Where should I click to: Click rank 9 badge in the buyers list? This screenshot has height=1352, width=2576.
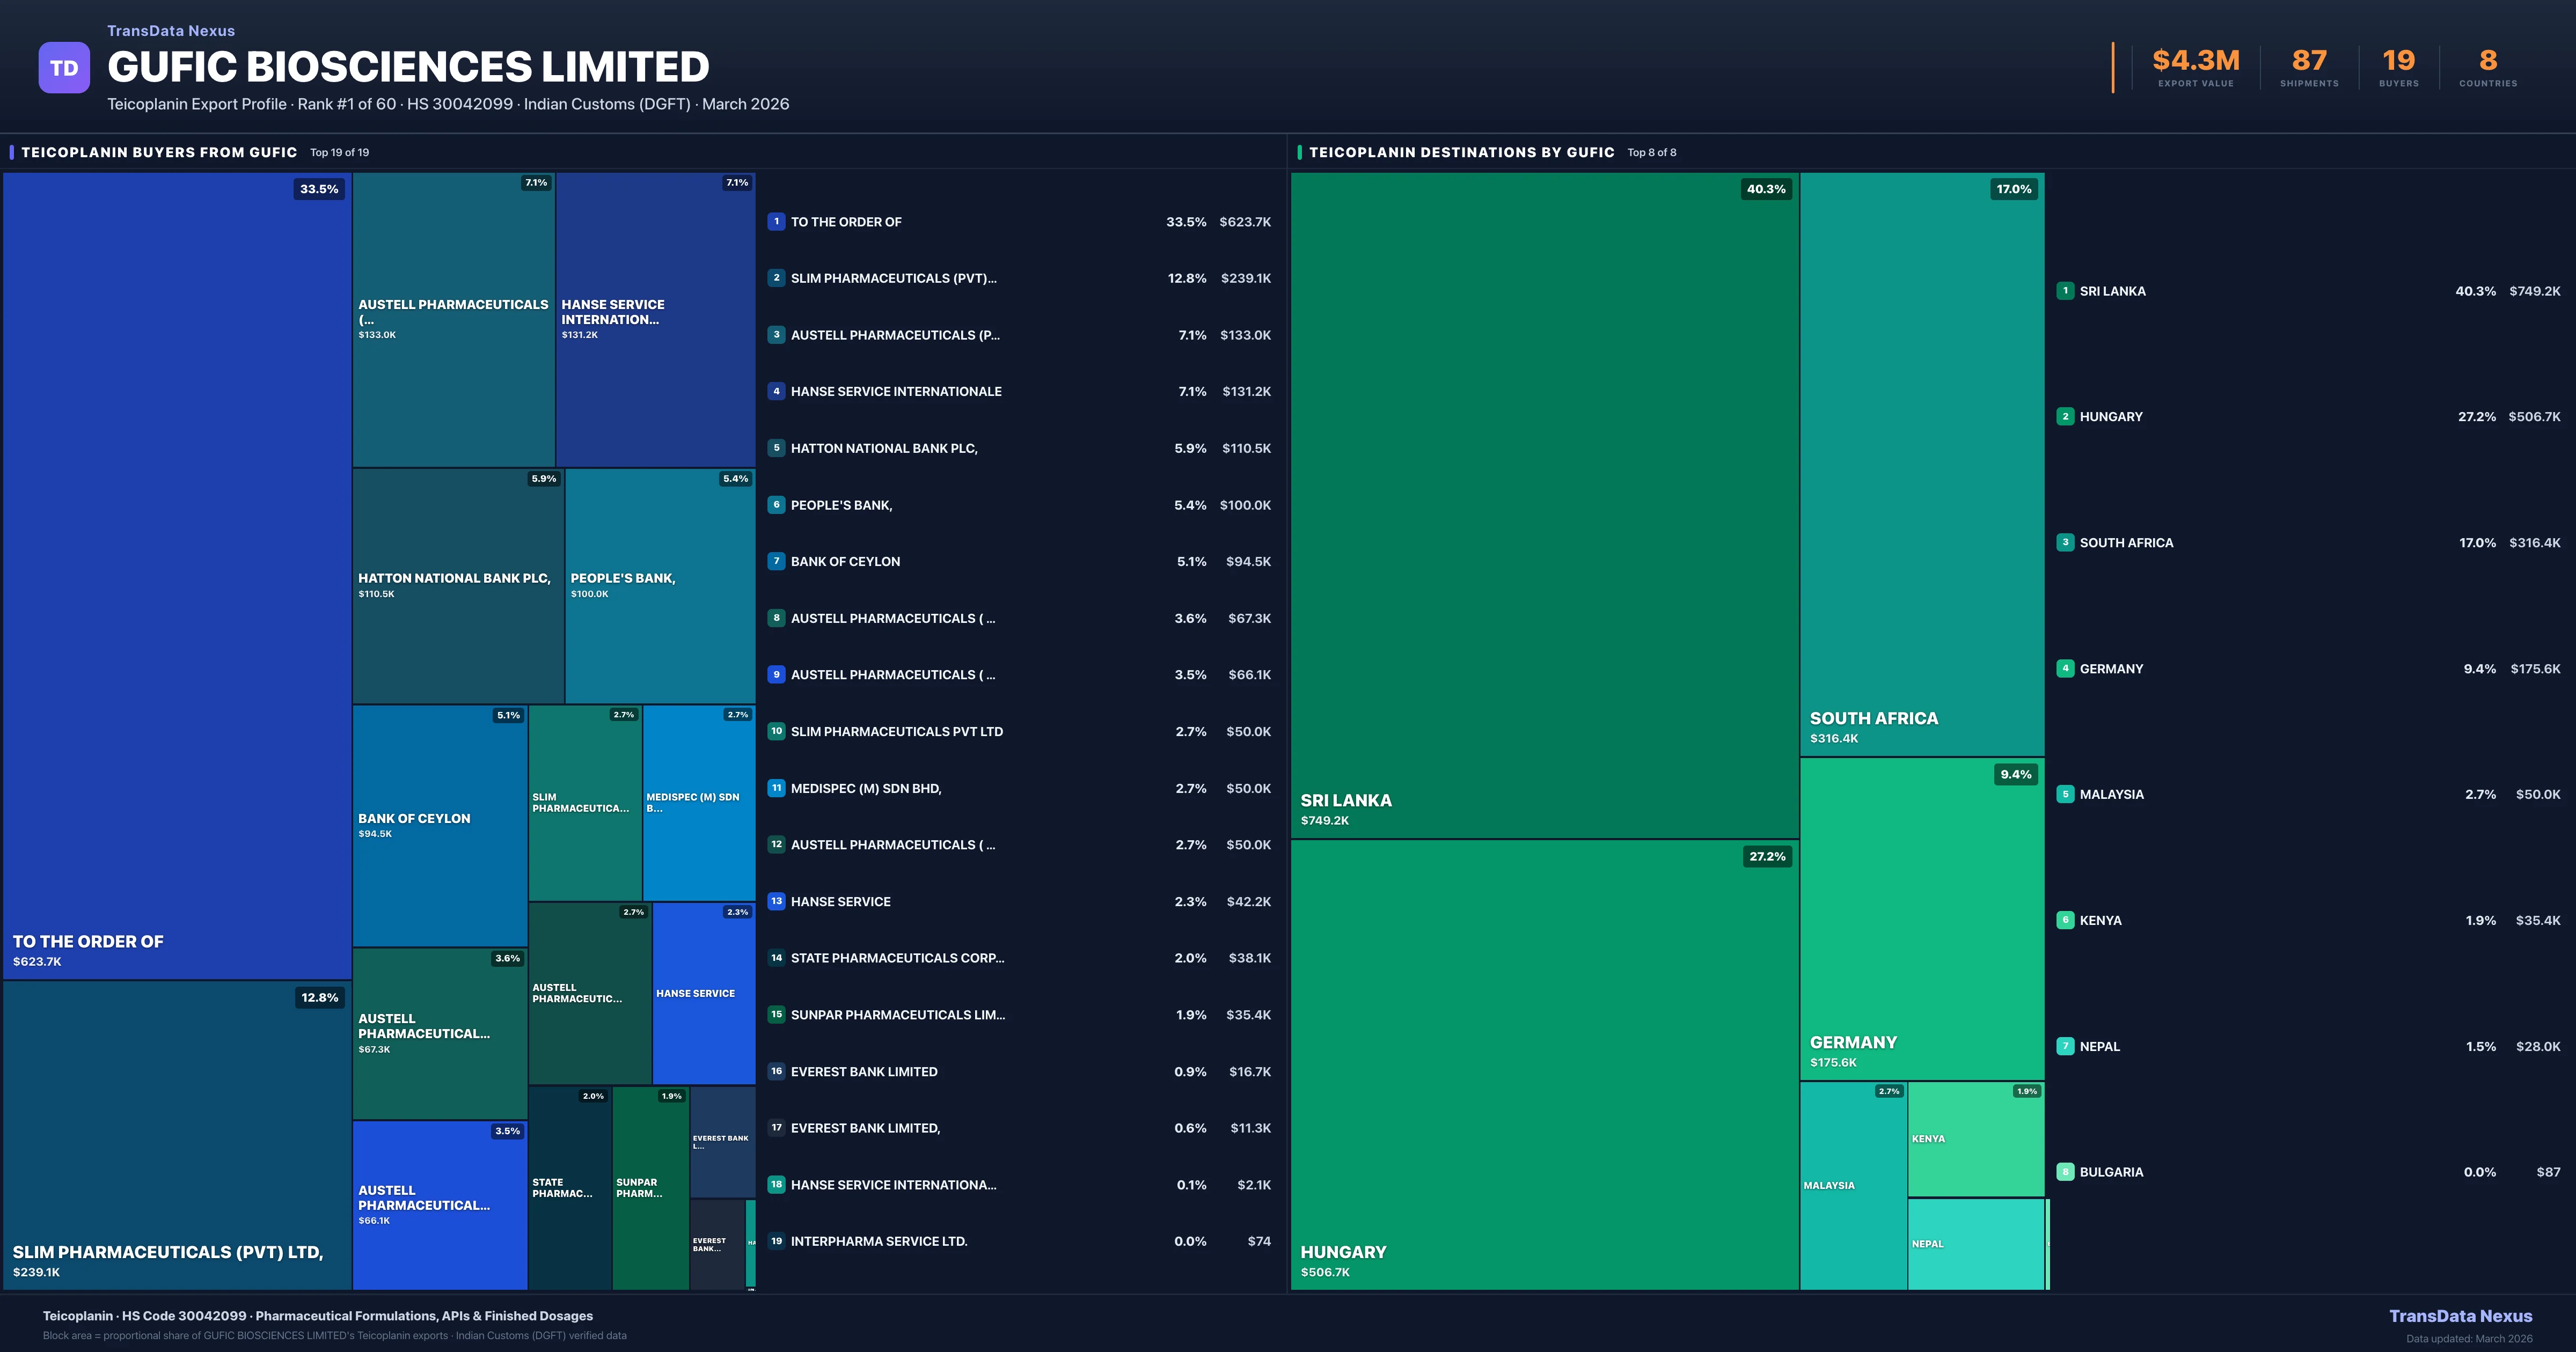[776, 675]
